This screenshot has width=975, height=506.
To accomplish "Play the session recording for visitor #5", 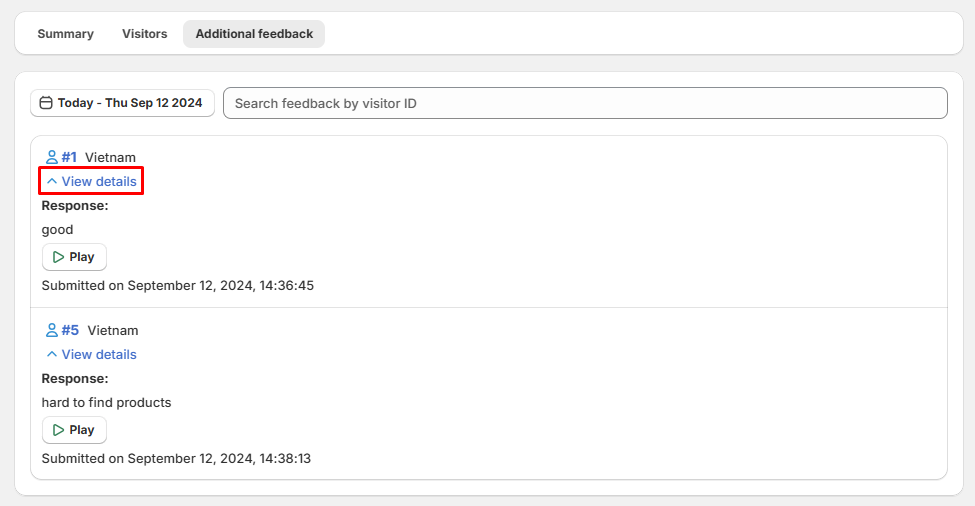I will point(74,430).
